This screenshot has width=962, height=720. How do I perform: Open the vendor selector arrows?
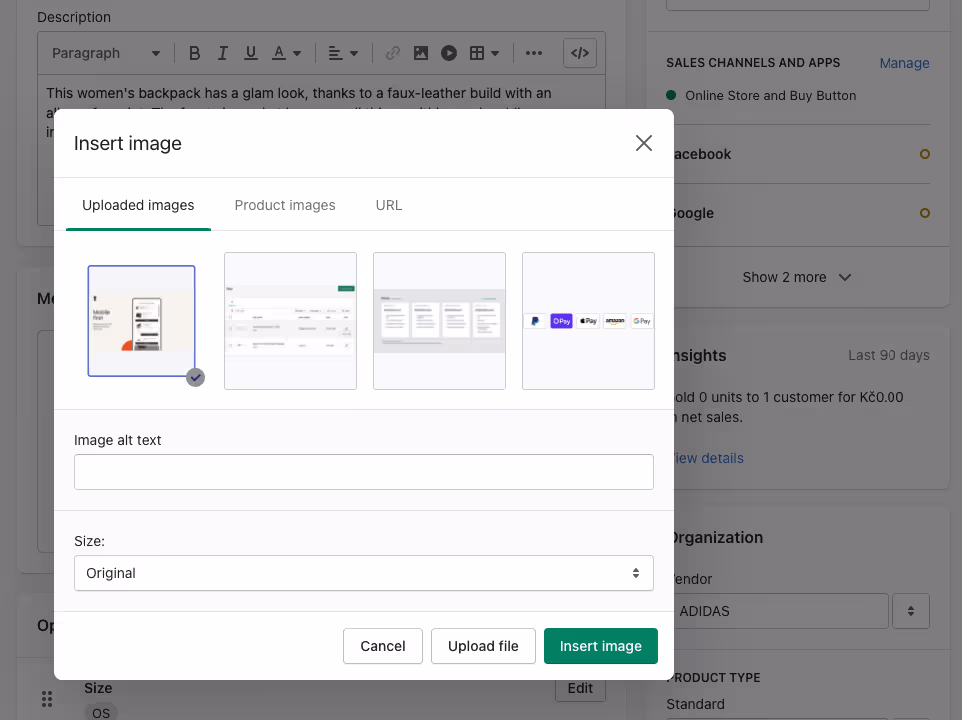pos(911,611)
